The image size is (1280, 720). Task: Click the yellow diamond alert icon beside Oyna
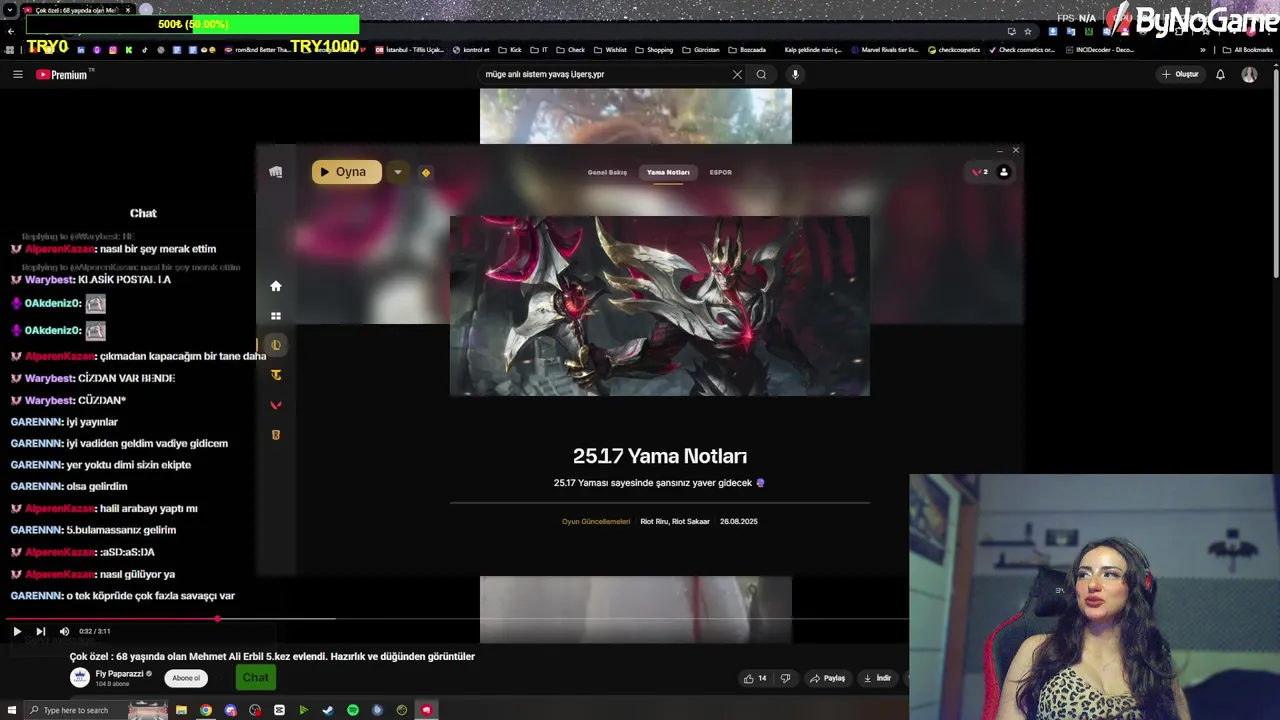pyautogui.click(x=426, y=172)
